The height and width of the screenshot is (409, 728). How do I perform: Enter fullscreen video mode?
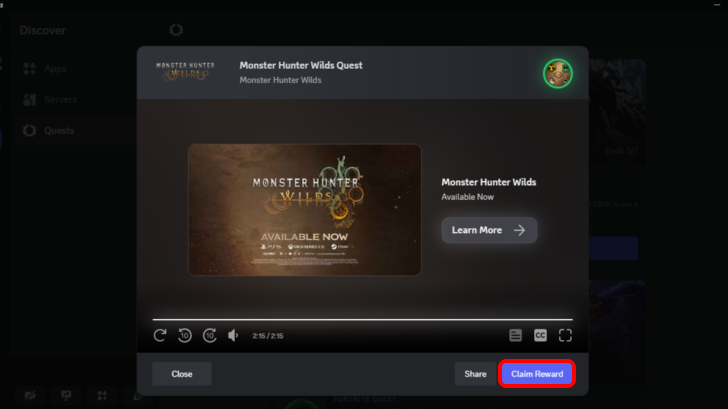coord(565,335)
